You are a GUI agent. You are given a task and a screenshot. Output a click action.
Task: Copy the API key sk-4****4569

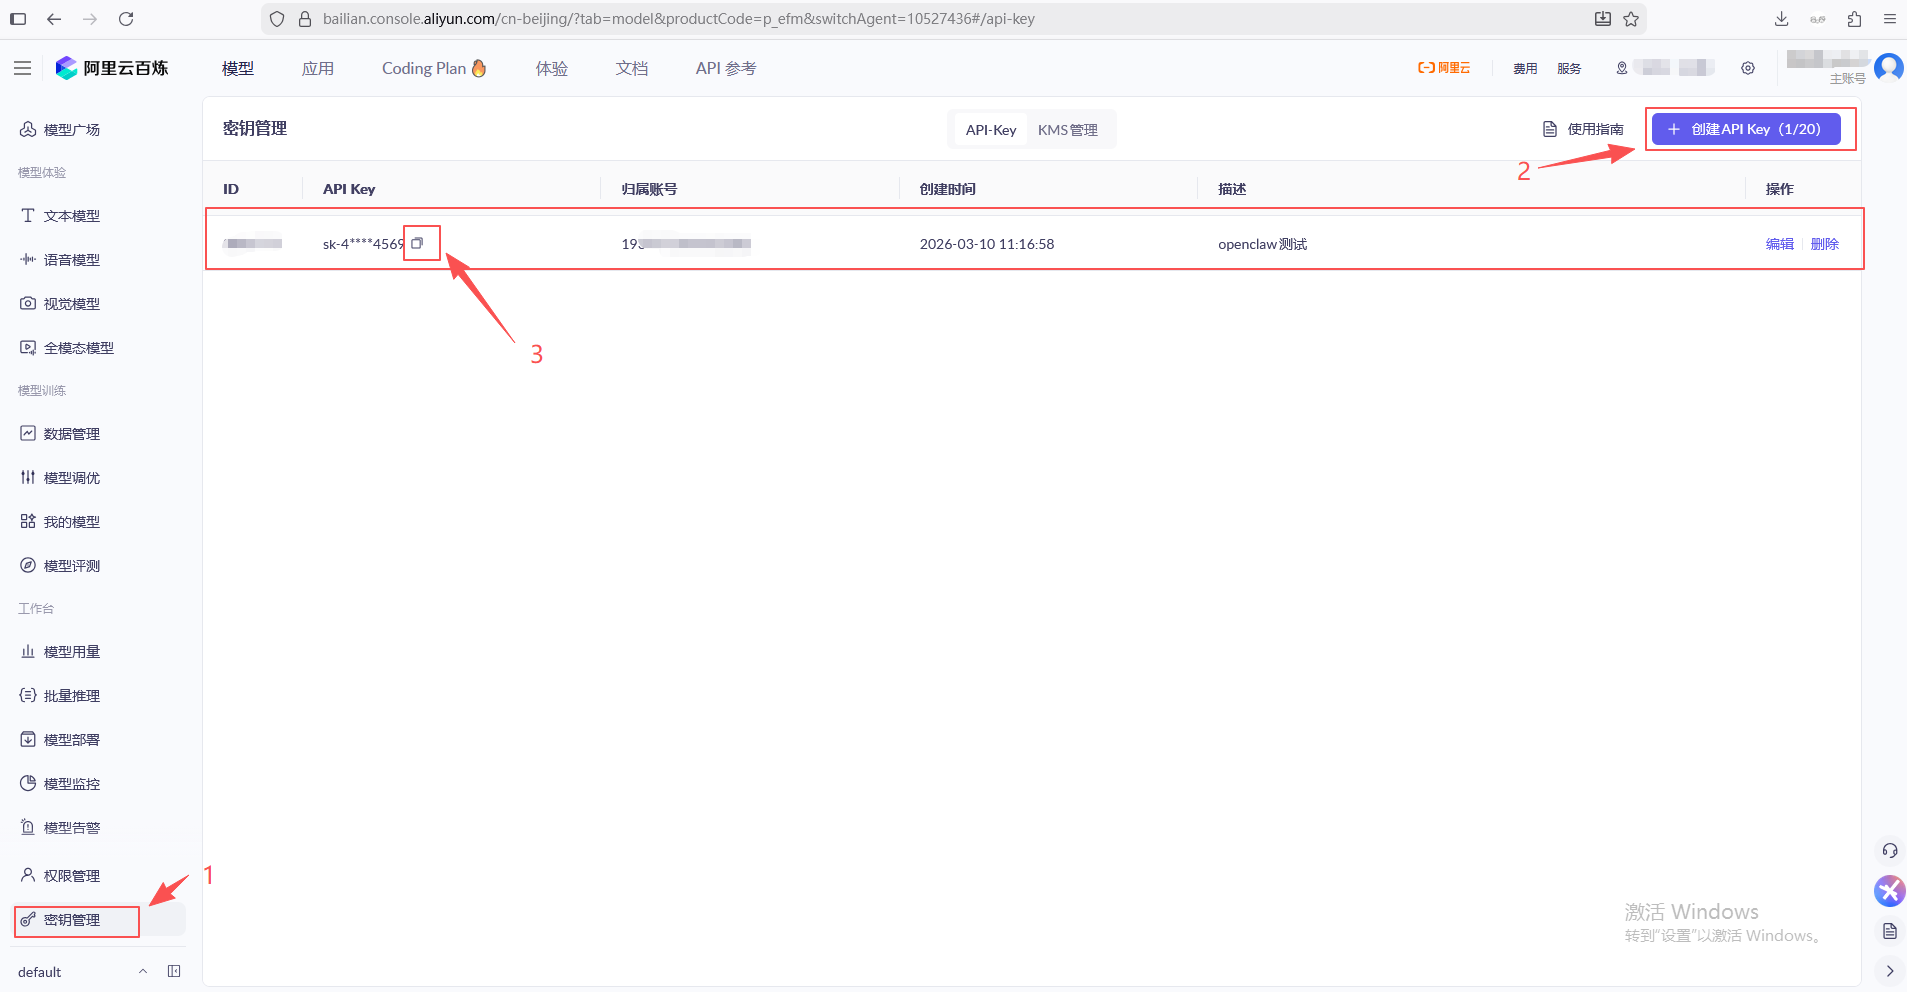coord(417,243)
